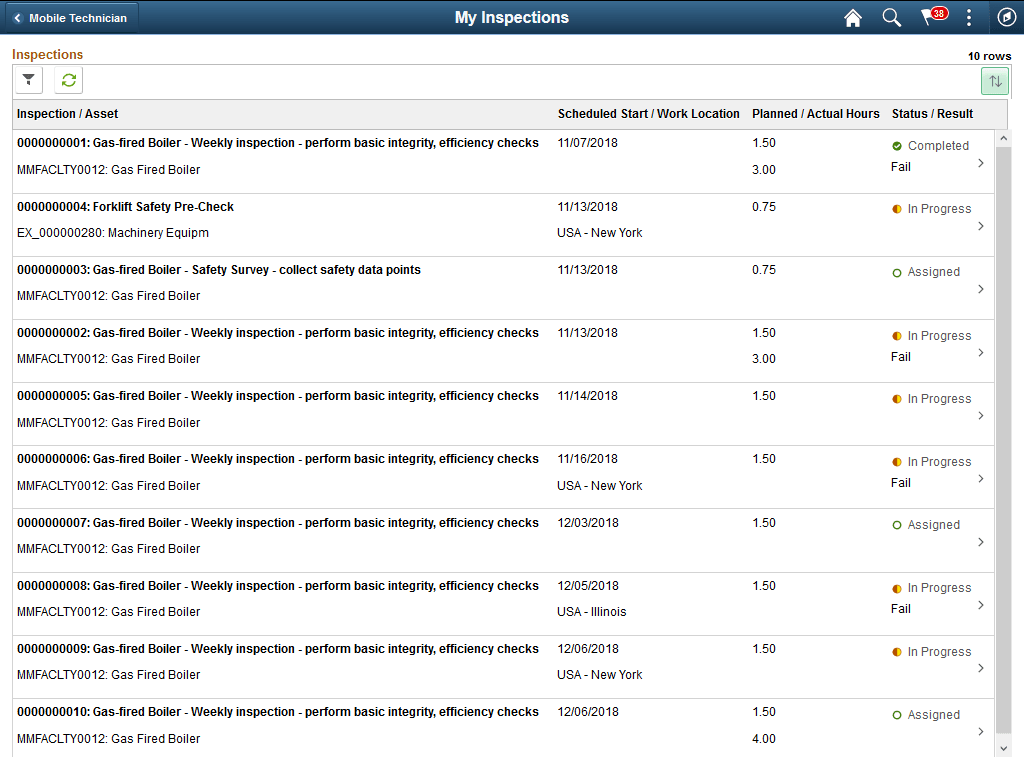The height and width of the screenshot is (768, 1024).
Task: Click the Home icon in the header
Action: (852, 17)
